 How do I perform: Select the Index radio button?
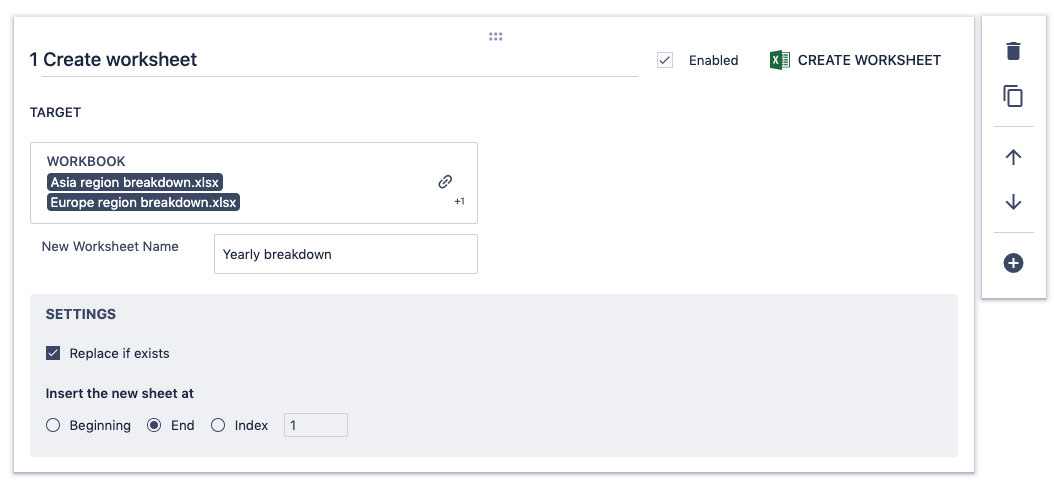(x=218, y=425)
